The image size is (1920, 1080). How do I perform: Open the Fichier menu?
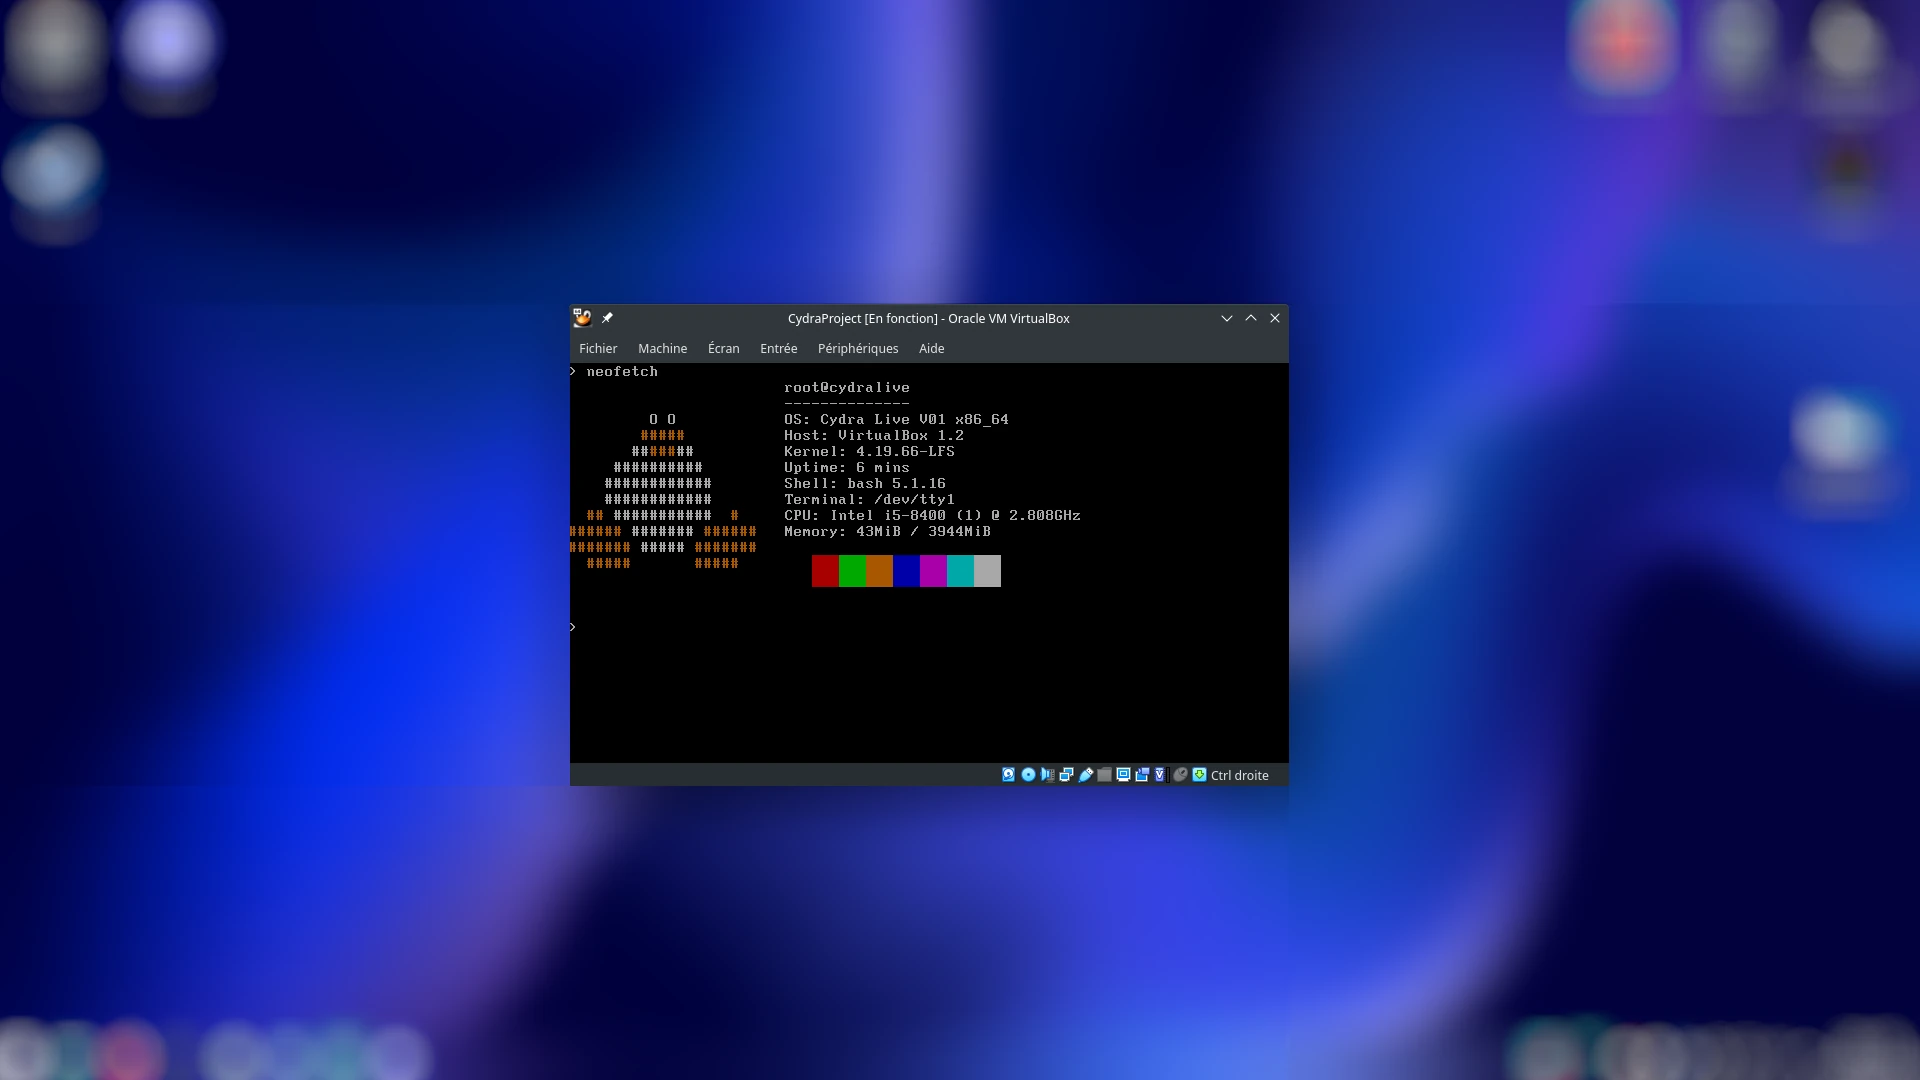click(x=598, y=348)
